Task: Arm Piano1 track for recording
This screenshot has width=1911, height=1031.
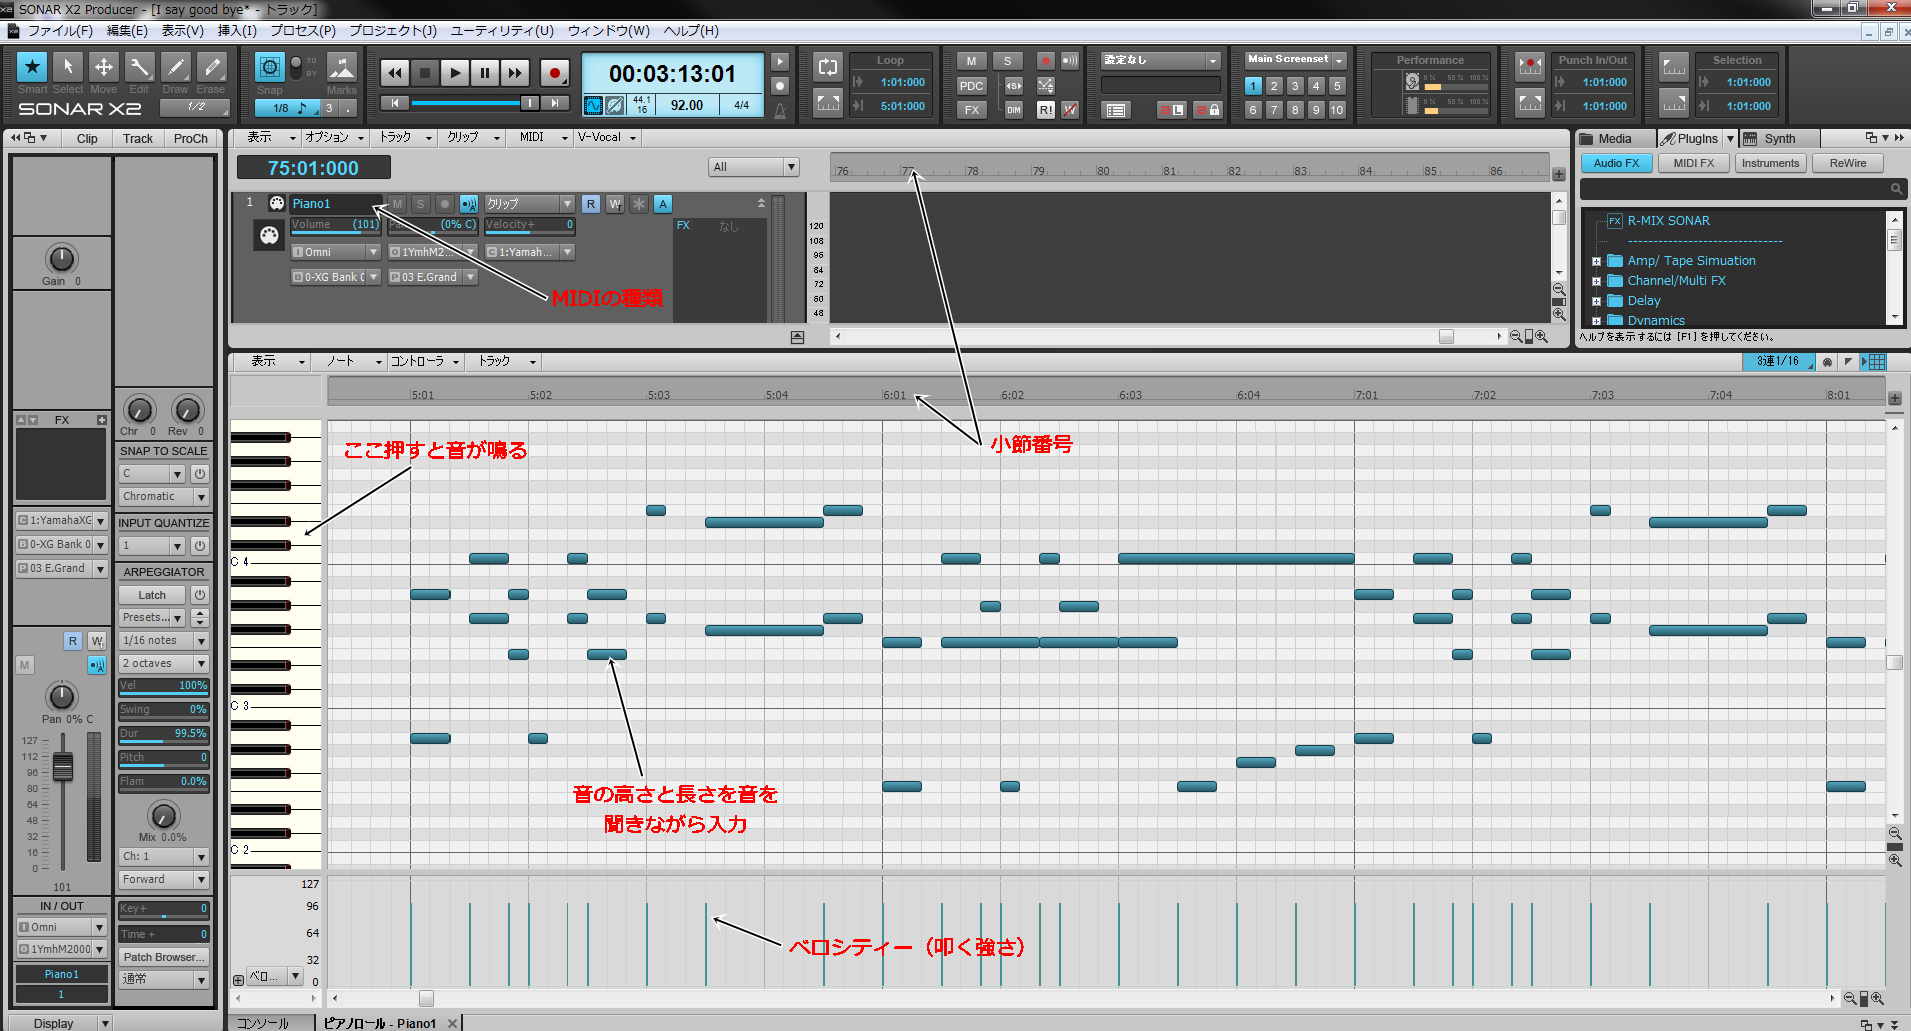Action: click(x=445, y=204)
